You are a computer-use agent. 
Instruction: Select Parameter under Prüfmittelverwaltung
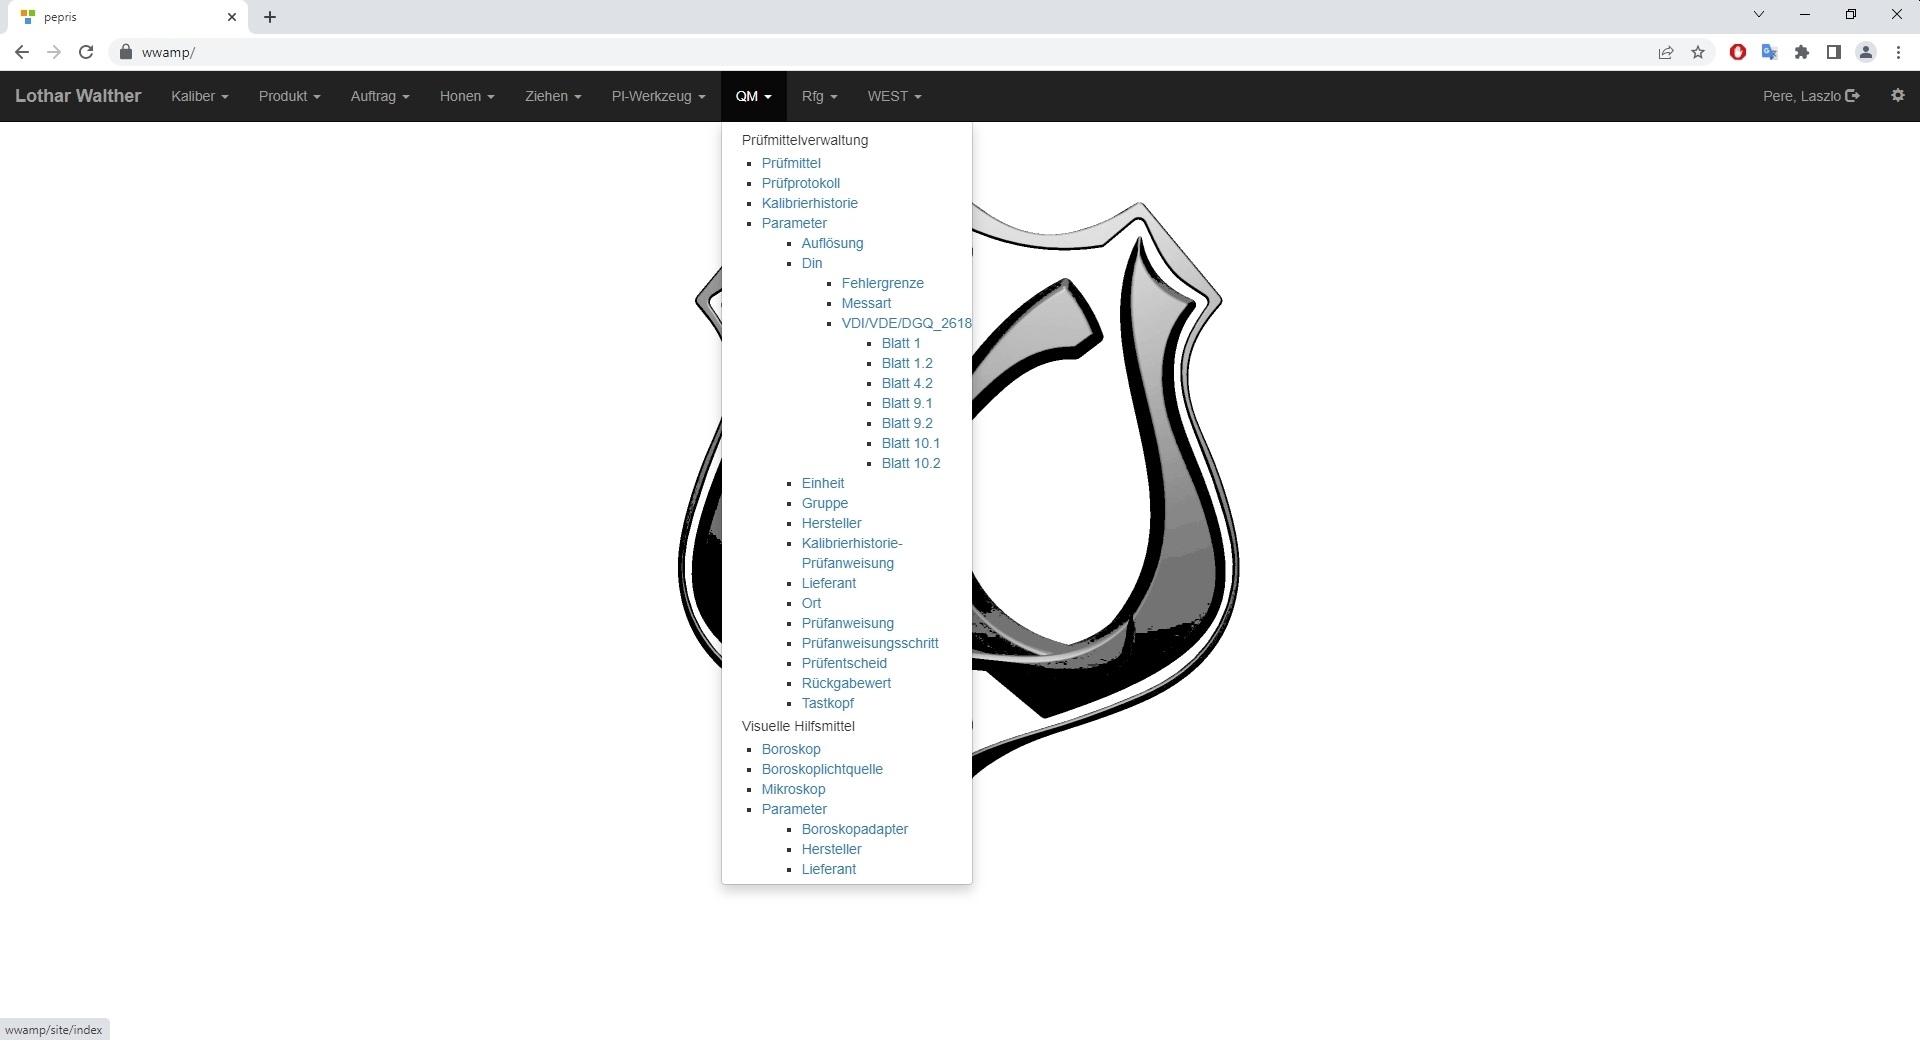[794, 223]
